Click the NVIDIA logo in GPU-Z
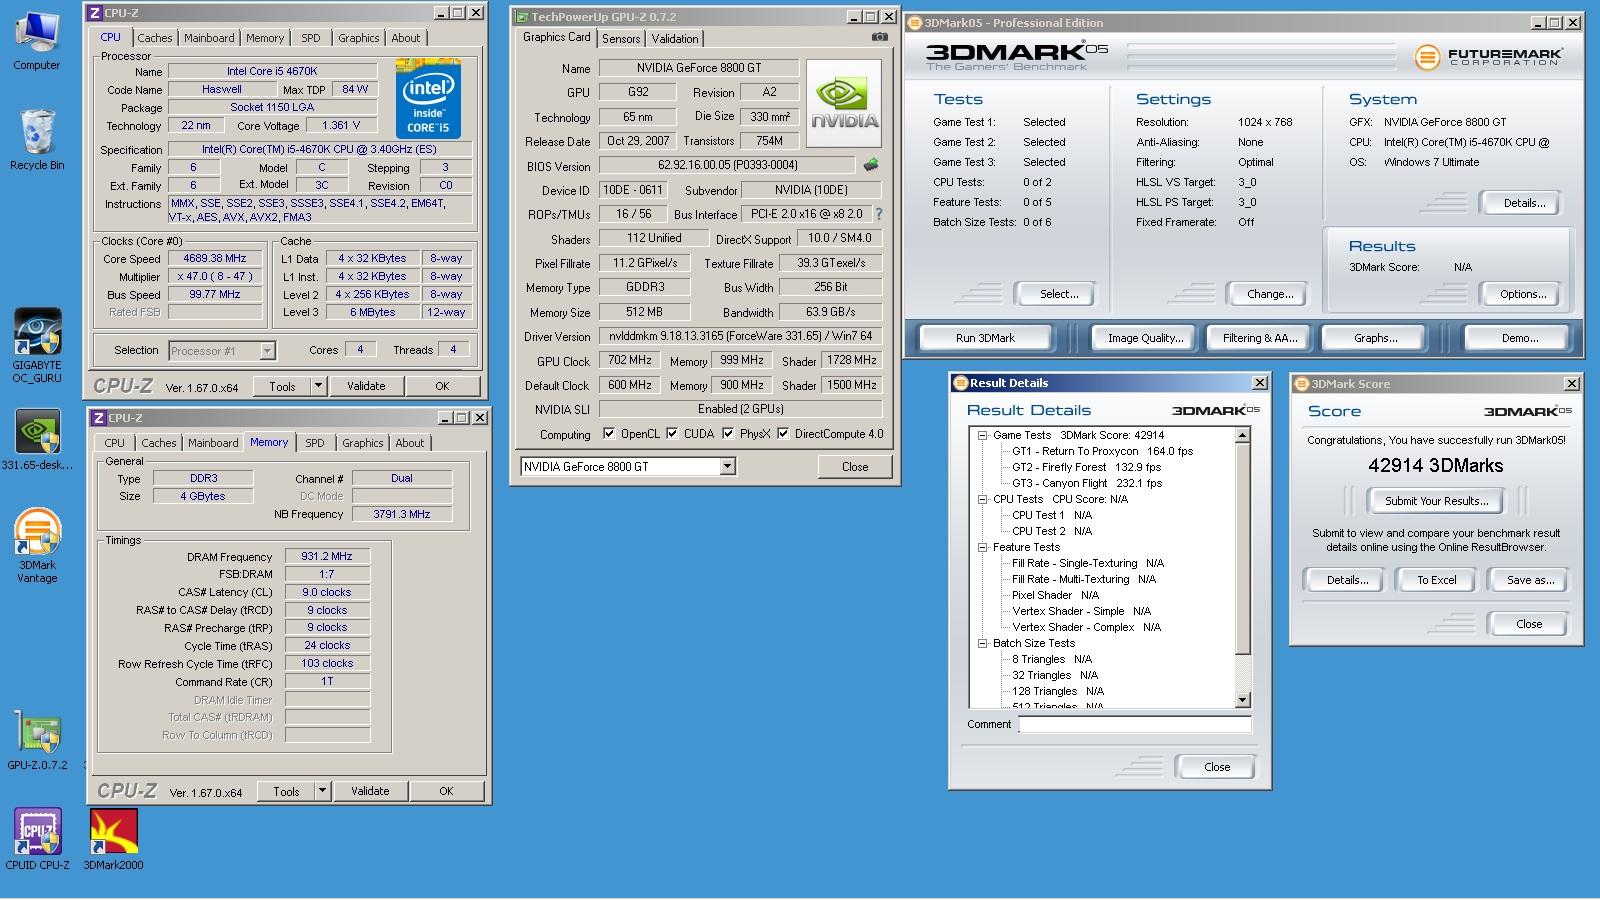This screenshot has width=1600, height=900. coord(844,103)
